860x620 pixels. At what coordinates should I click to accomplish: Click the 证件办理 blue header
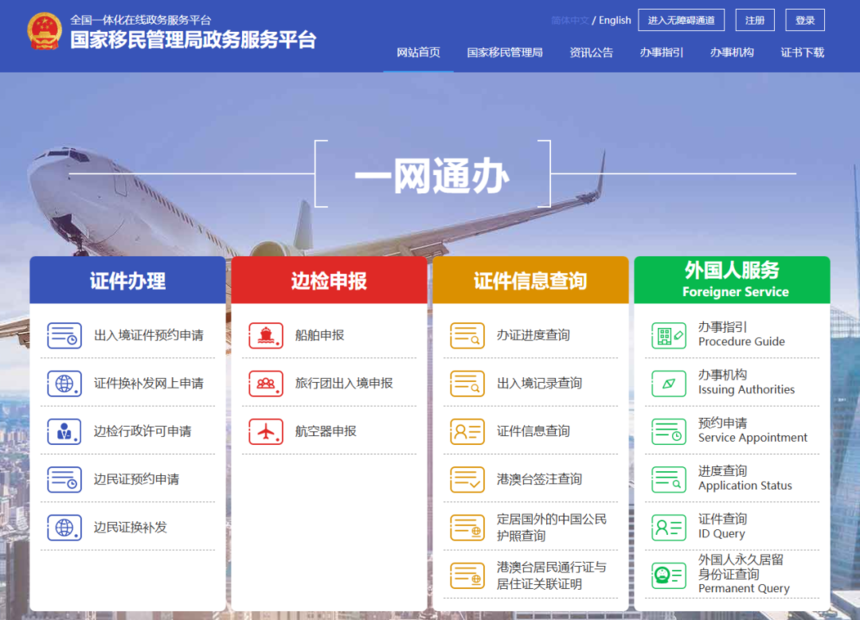(128, 280)
